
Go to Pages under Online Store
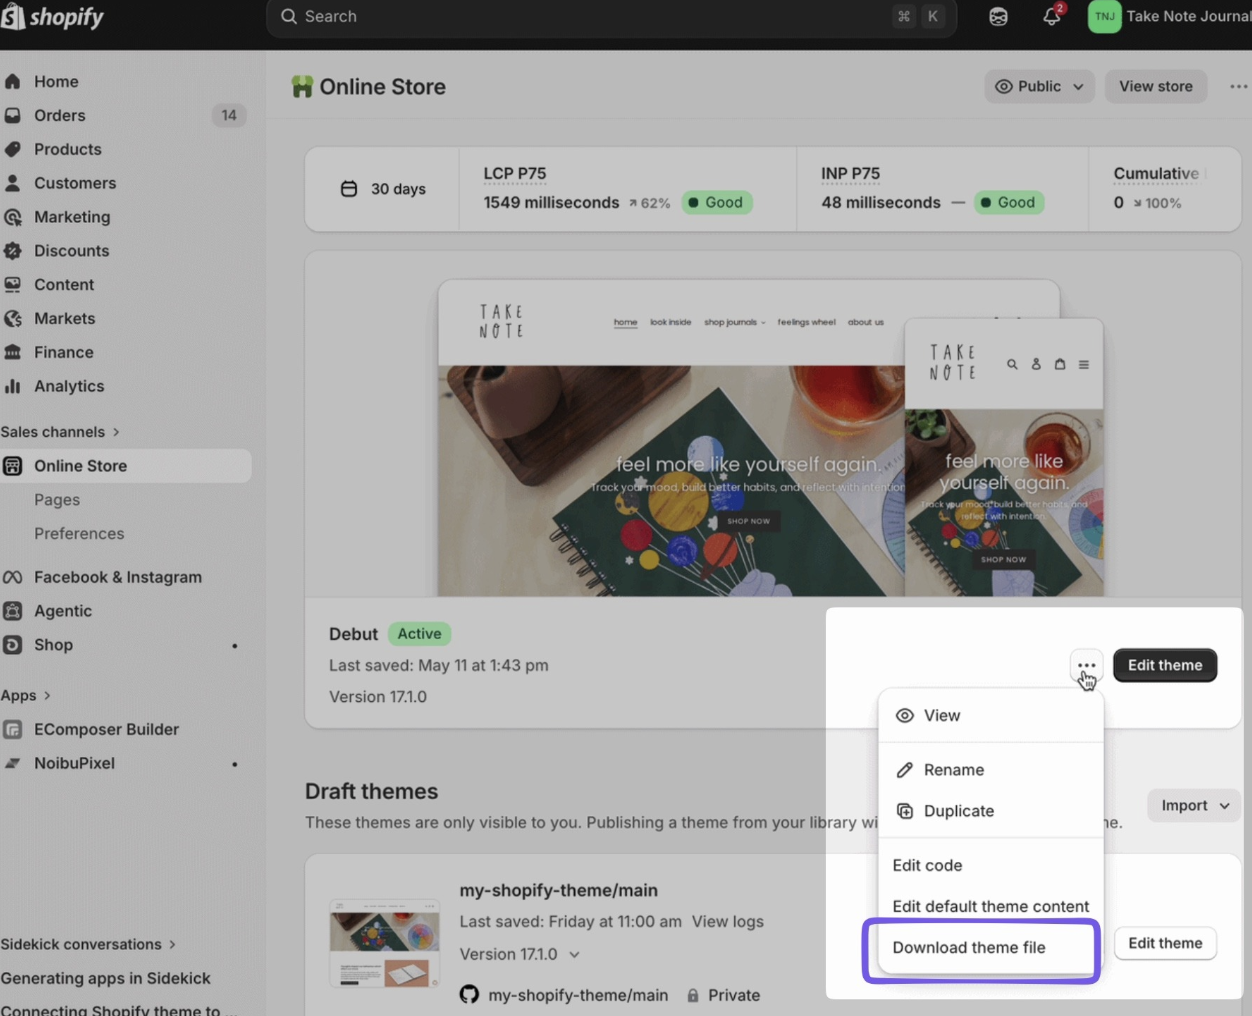coord(57,500)
